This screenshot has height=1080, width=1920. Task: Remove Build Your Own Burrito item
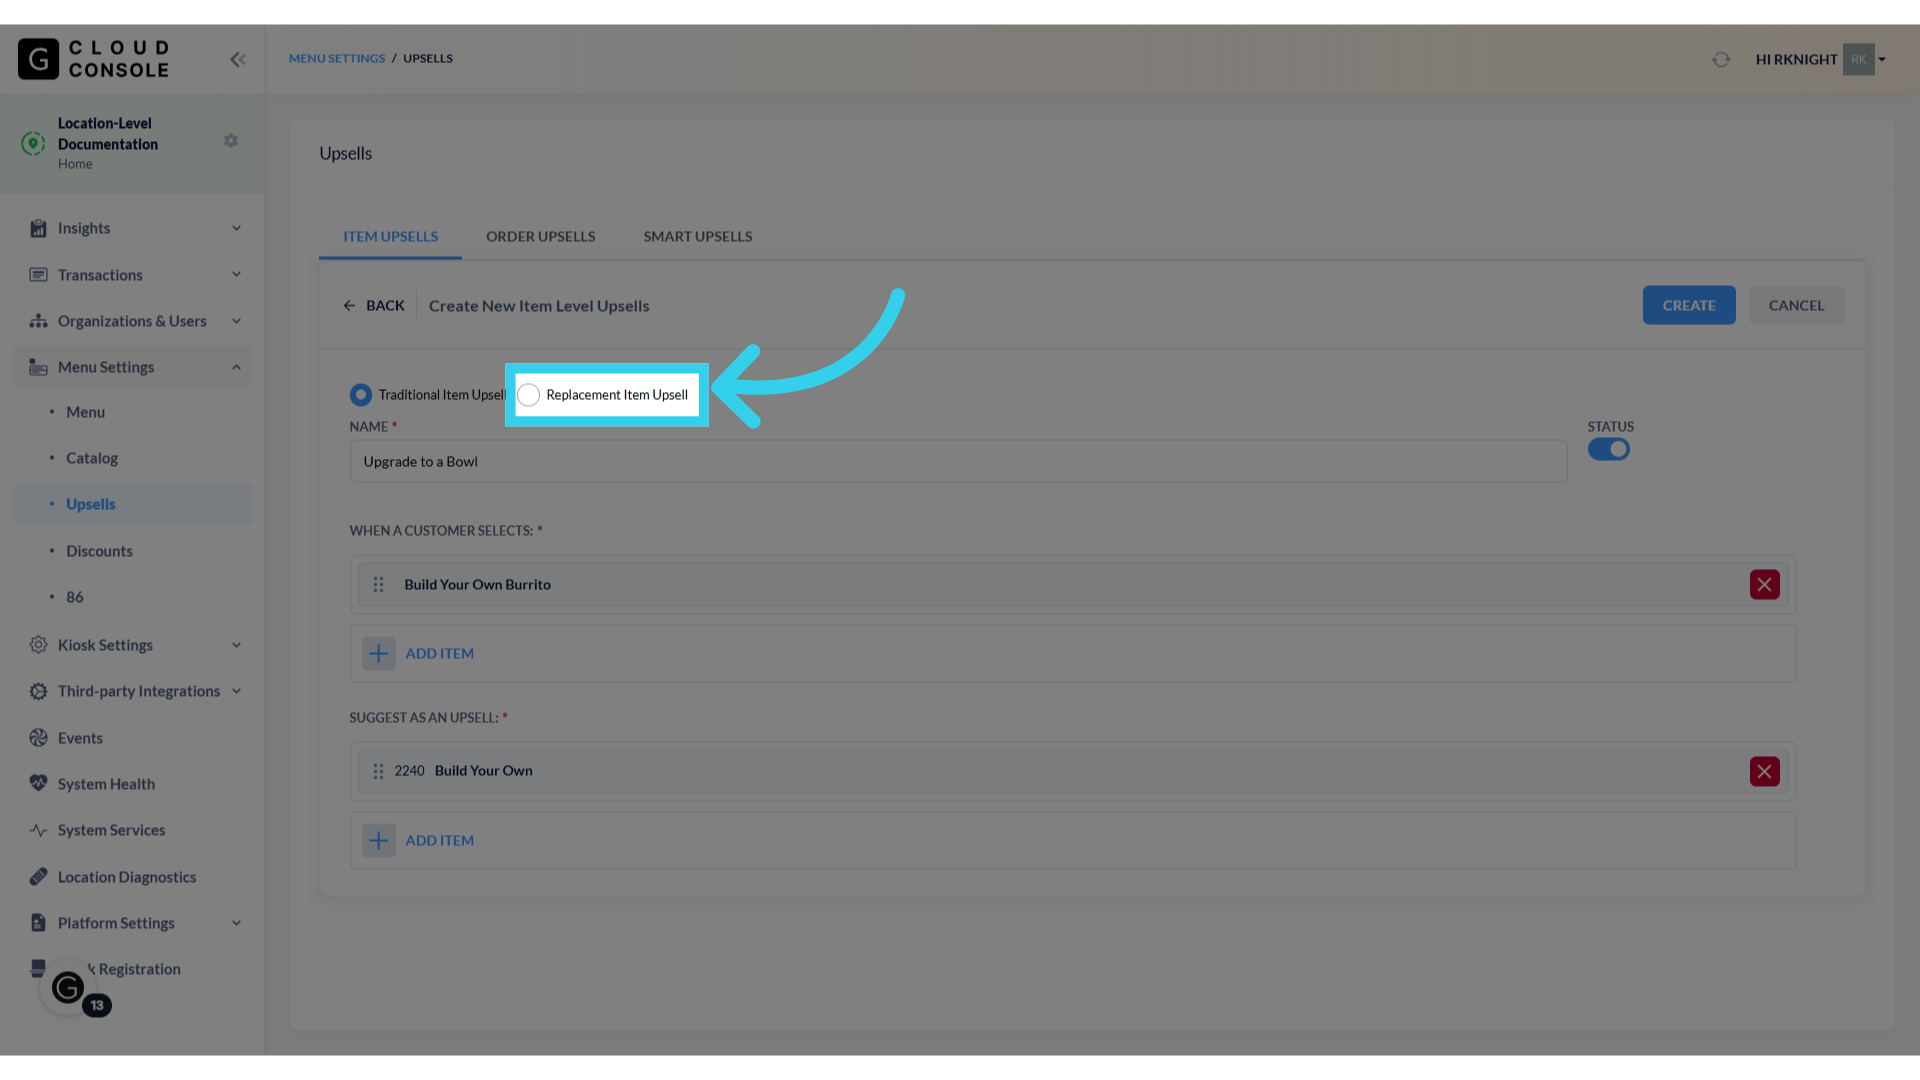1764,585
